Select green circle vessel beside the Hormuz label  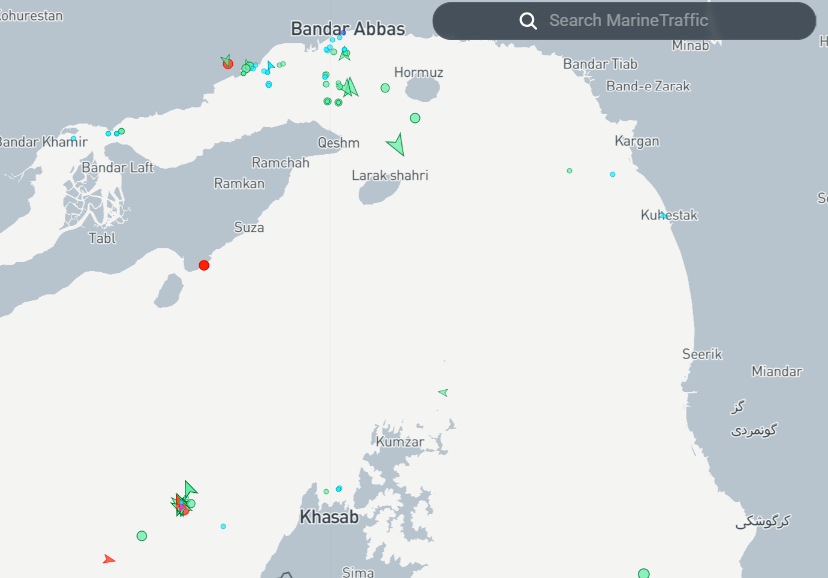(x=385, y=88)
